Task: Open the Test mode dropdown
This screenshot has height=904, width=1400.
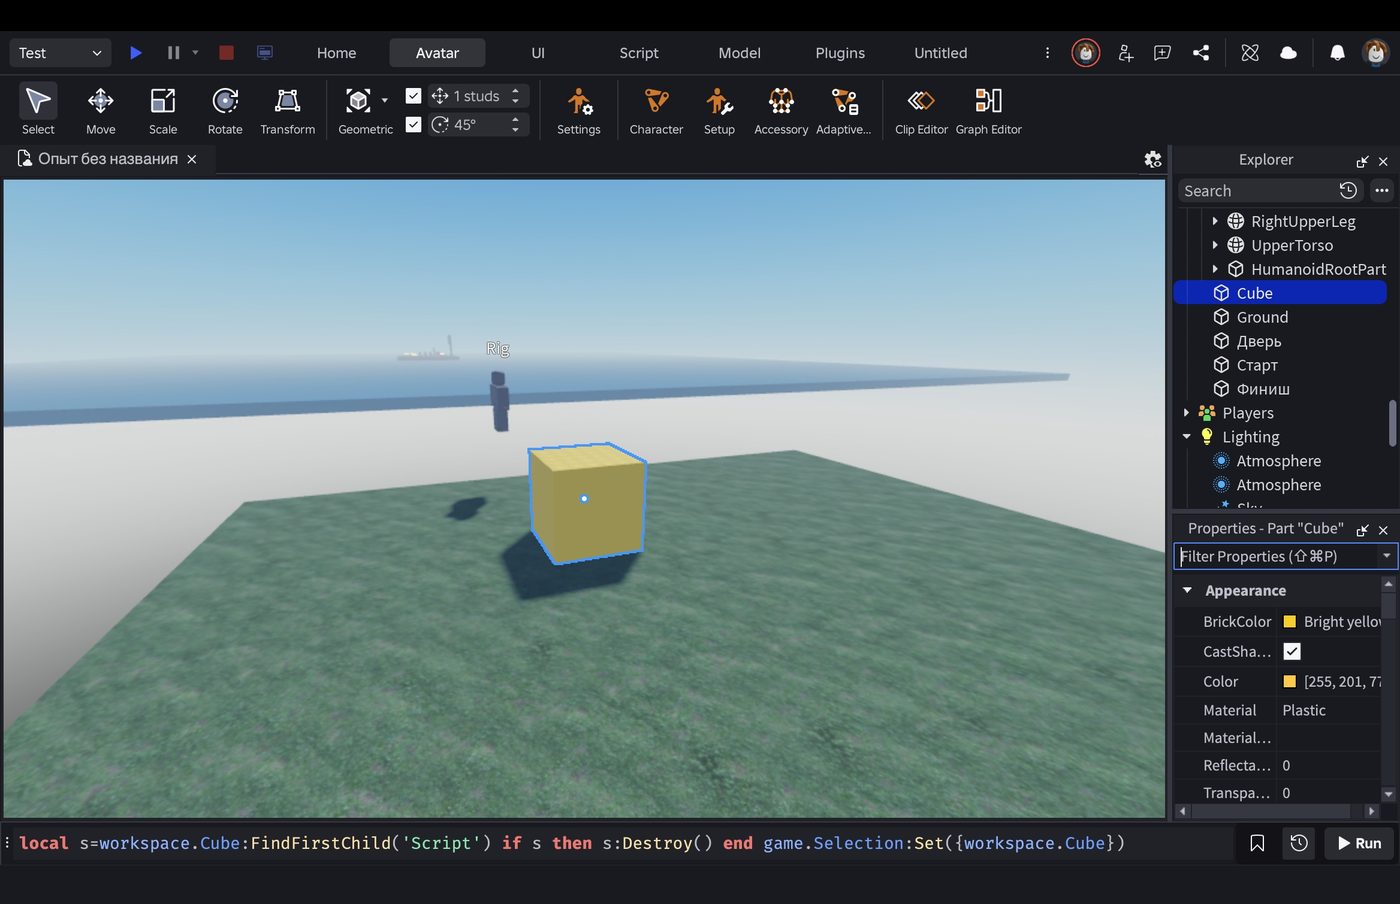Action: click(x=60, y=53)
